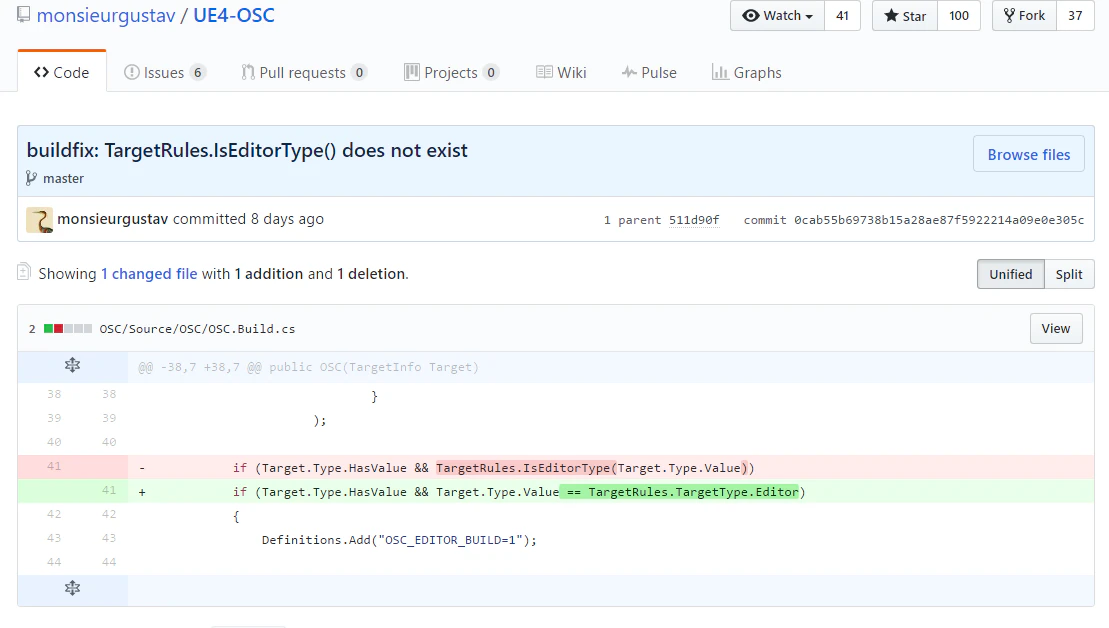Viewport: 1109px width, 628px height.
Task: Click the repository book icon
Action: [x=24, y=14]
